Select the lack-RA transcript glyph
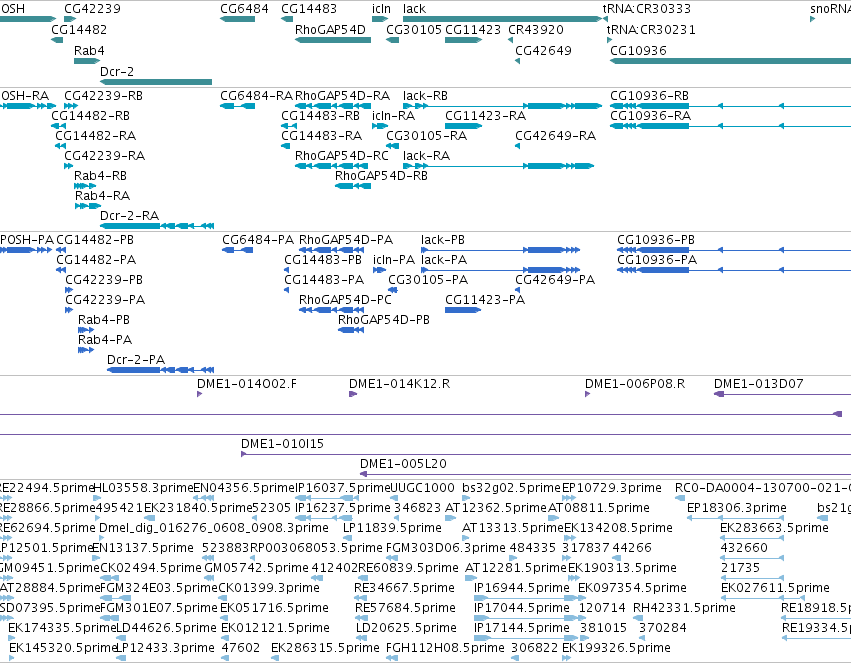Screen dimensions: 851x663 click(x=498, y=166)
